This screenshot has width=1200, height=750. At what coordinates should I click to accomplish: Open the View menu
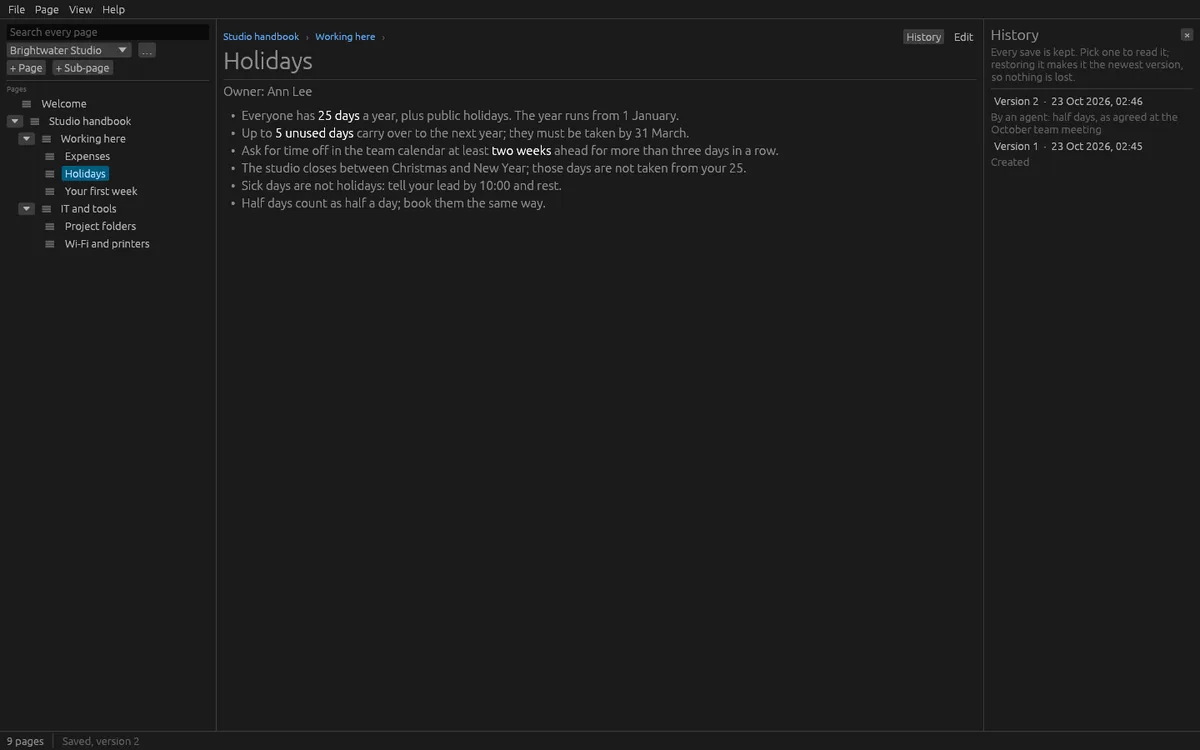coord(81,9)
